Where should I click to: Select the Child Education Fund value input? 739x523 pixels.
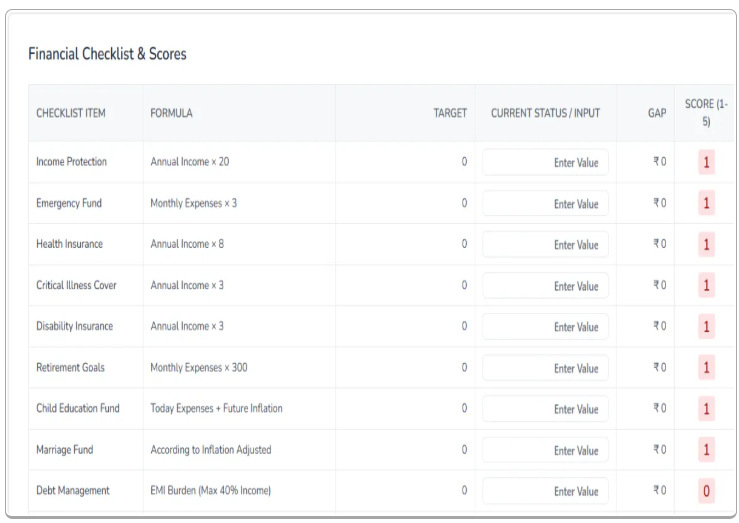[x=545, y=409]
